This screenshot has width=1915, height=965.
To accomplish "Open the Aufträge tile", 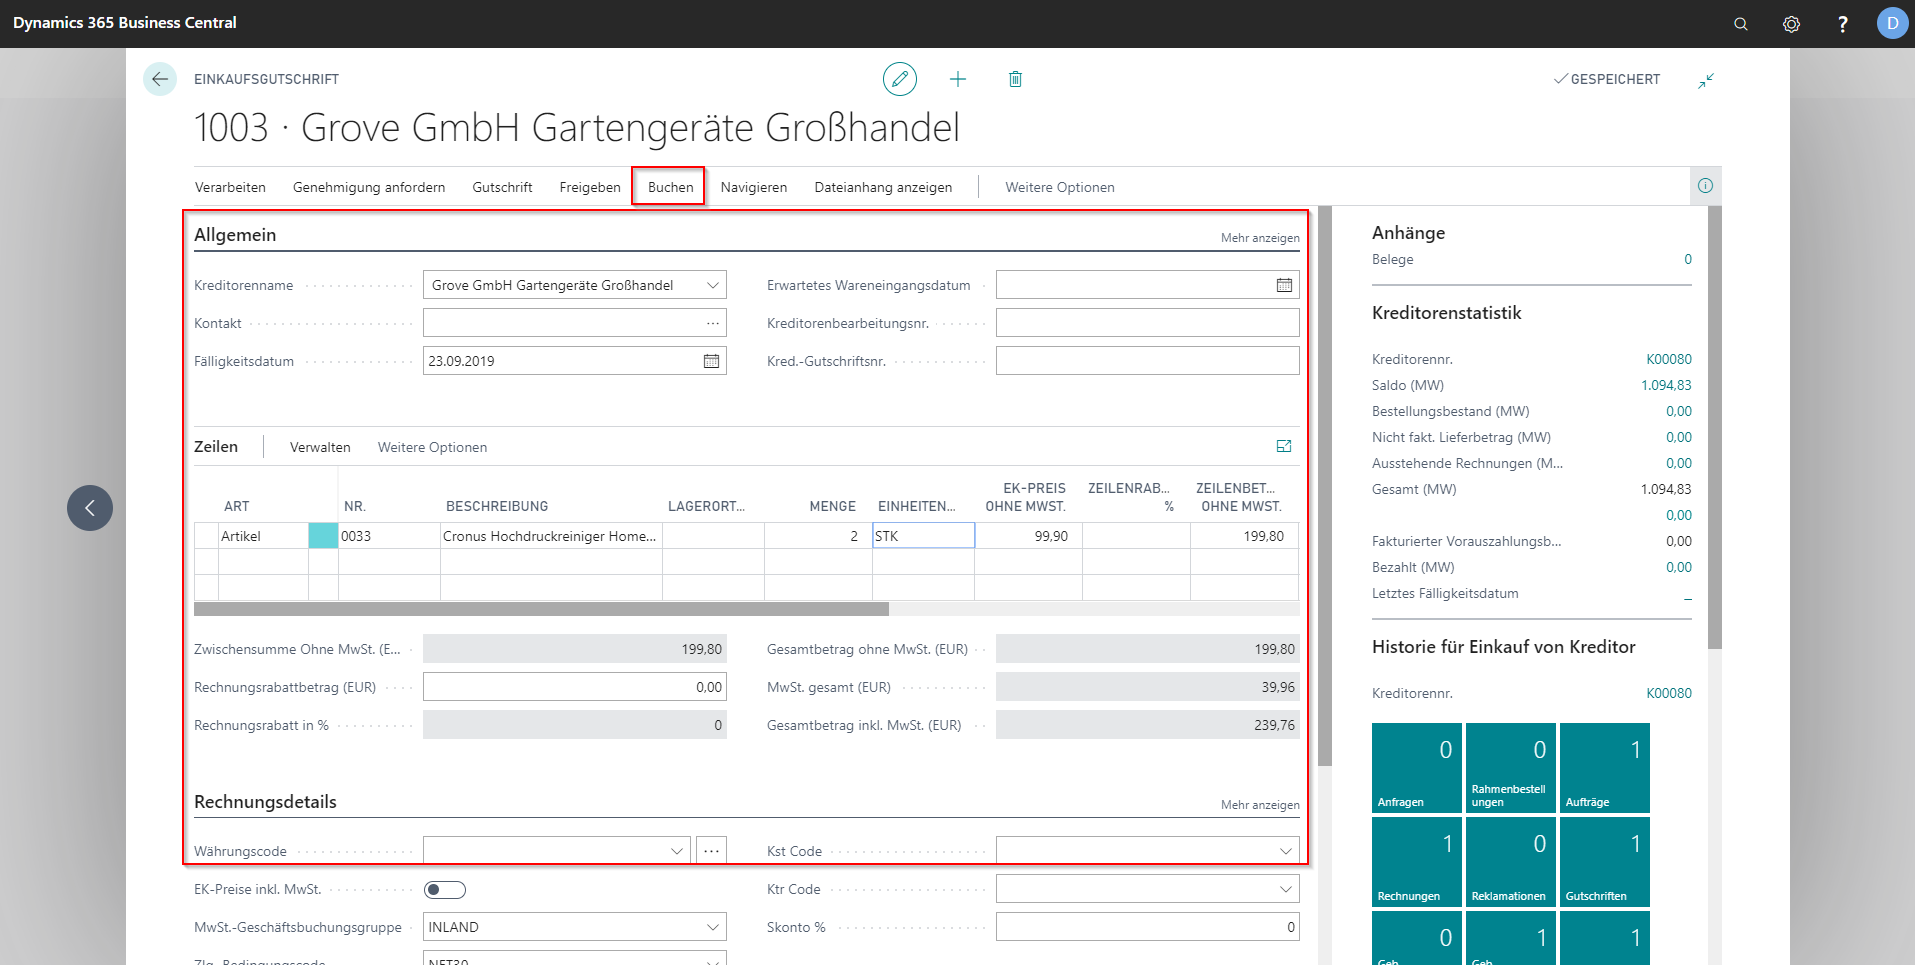I will [1604, 768].
